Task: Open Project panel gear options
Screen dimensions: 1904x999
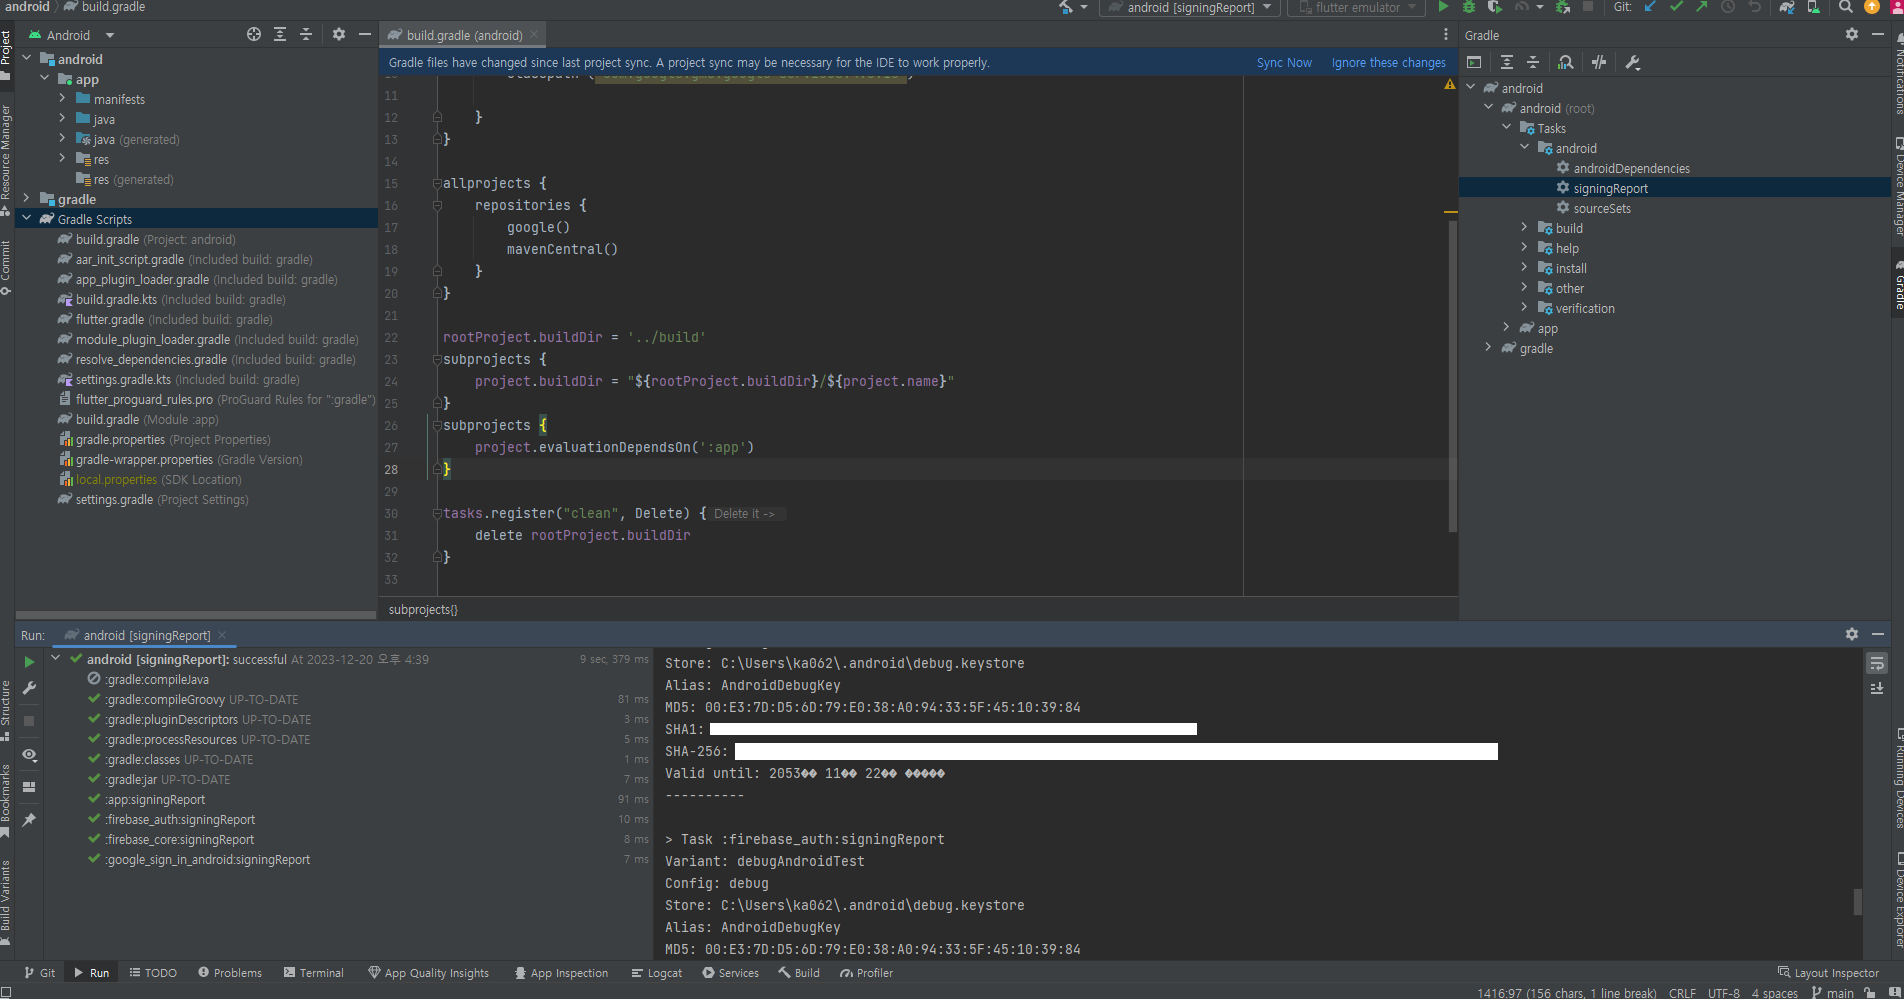Action: pos(339,34)
